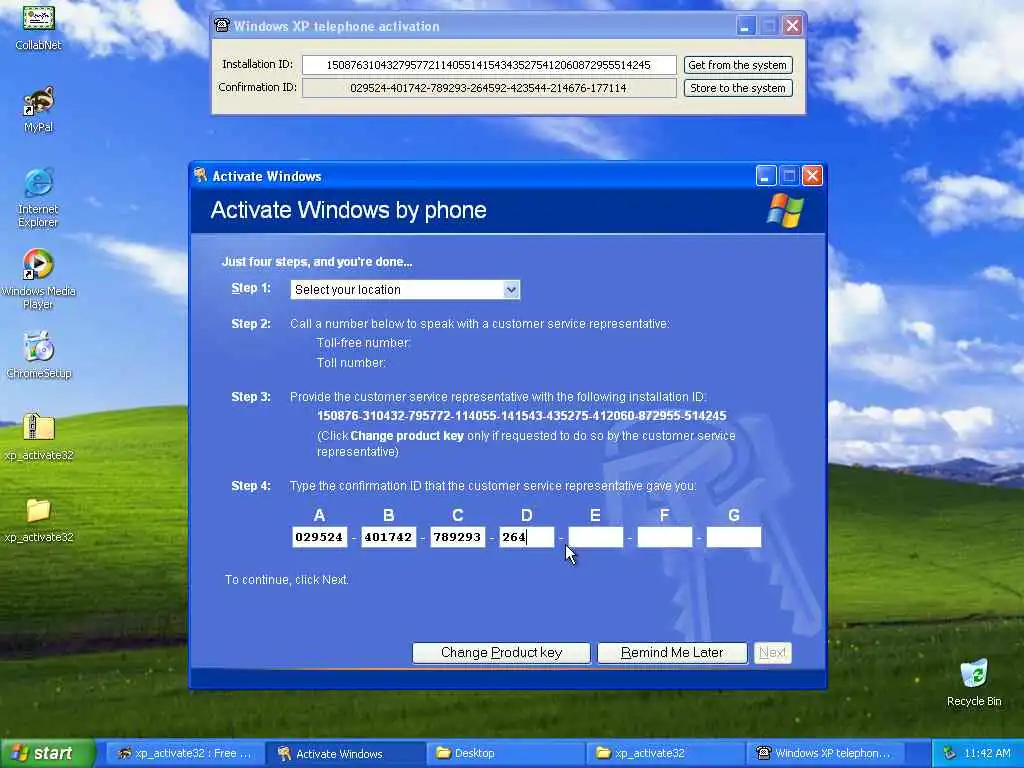This screenshot has width=1024, height=768.
Task: Minimize the Activate Windows dialog
Action: (x=765, y=175)
